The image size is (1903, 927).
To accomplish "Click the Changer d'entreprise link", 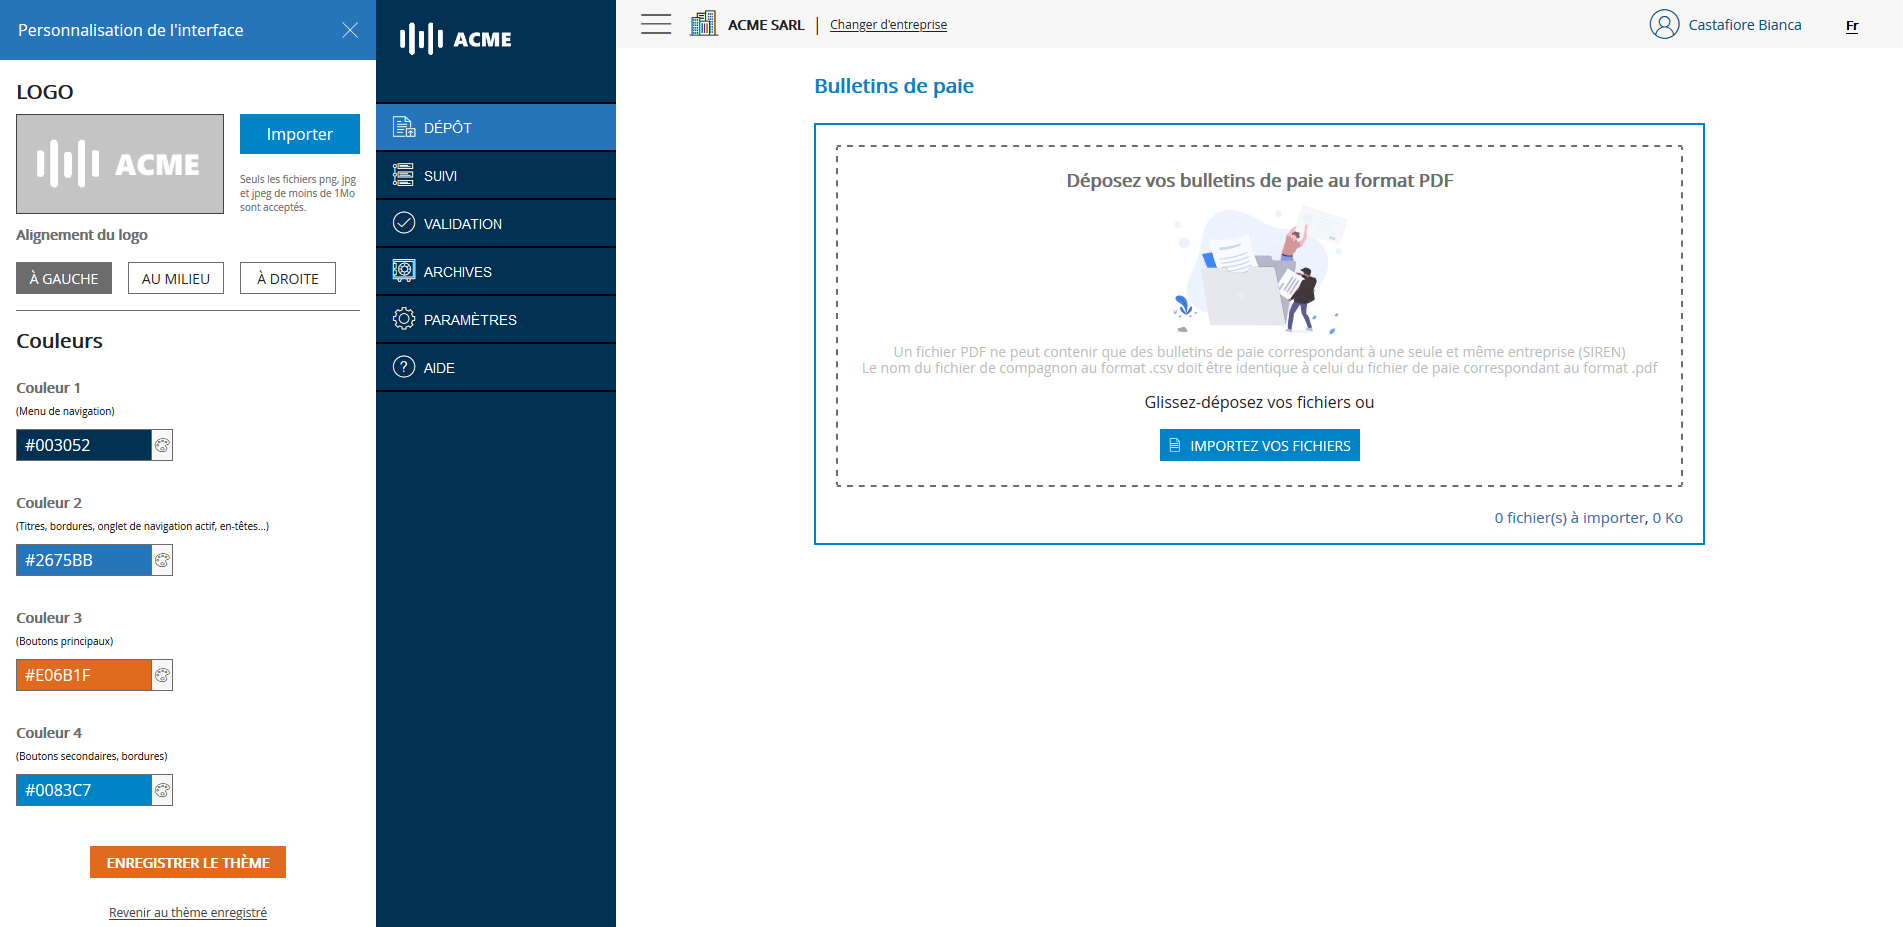I will pos(887,24).
